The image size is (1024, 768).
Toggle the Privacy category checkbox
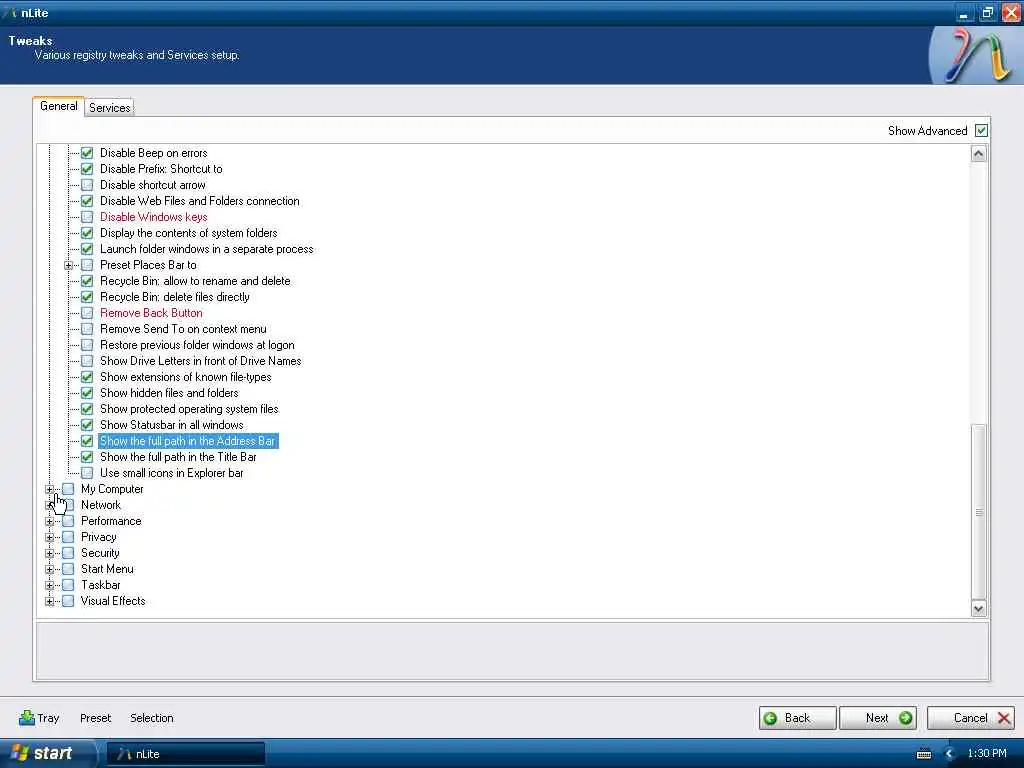pos(68,537)
